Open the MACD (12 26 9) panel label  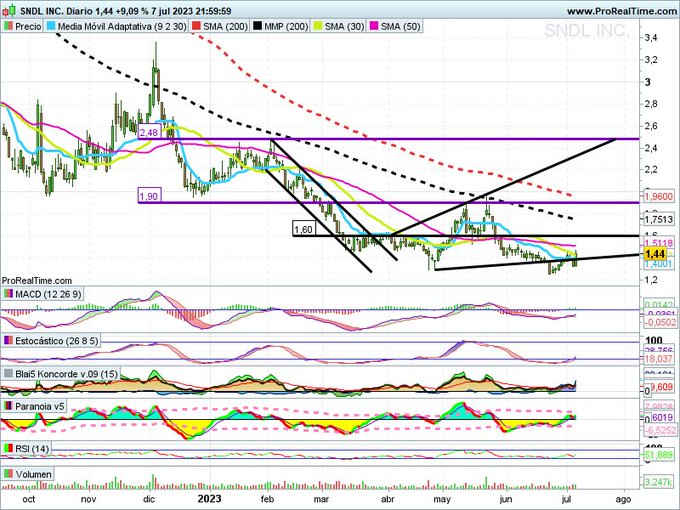(48, 294)
